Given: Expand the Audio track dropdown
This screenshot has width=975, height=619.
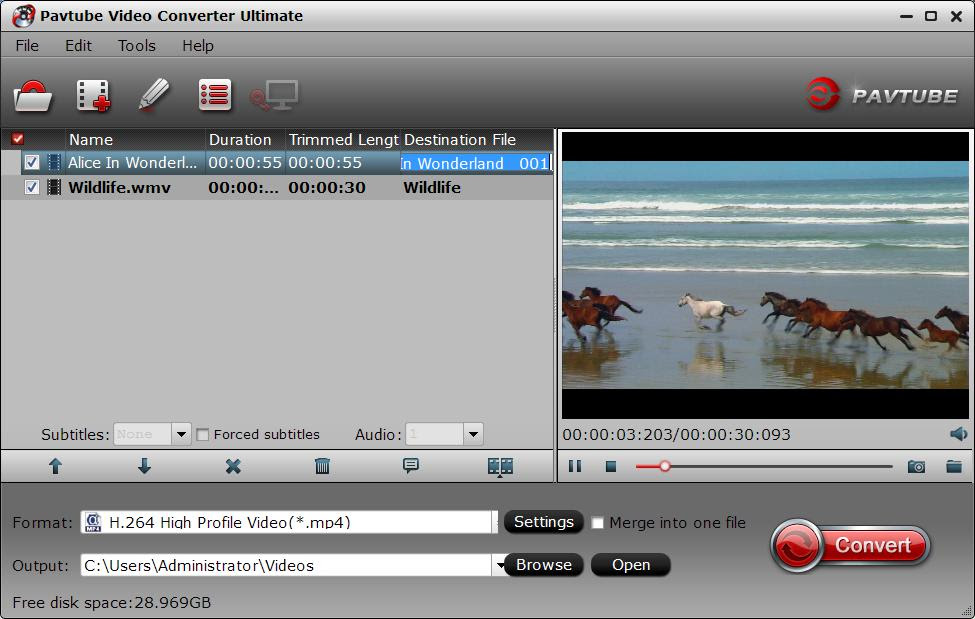Looking at the screenshot, I should point(473,434).
